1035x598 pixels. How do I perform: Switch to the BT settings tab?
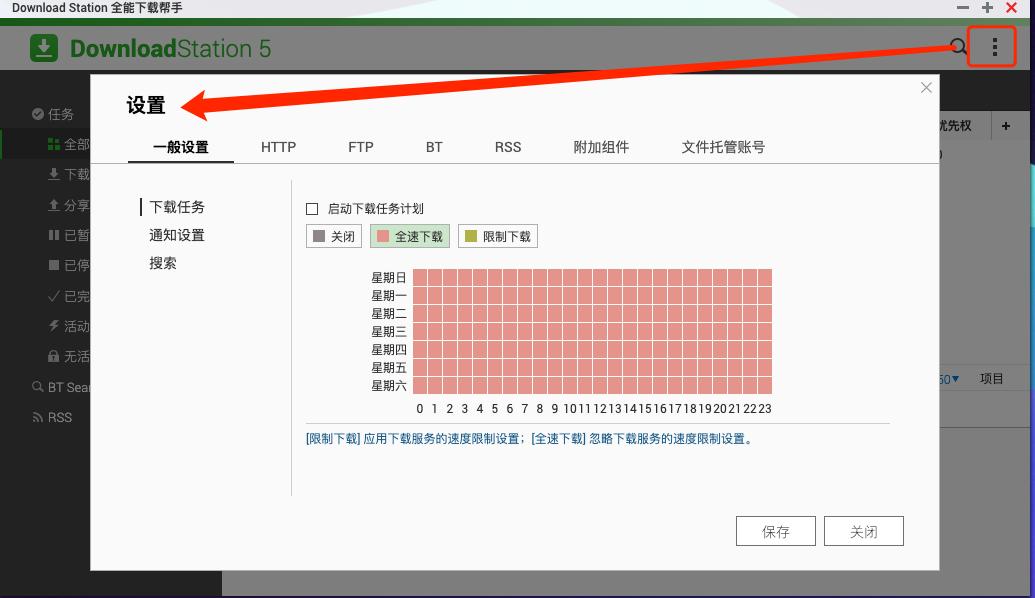pos(434,146)
